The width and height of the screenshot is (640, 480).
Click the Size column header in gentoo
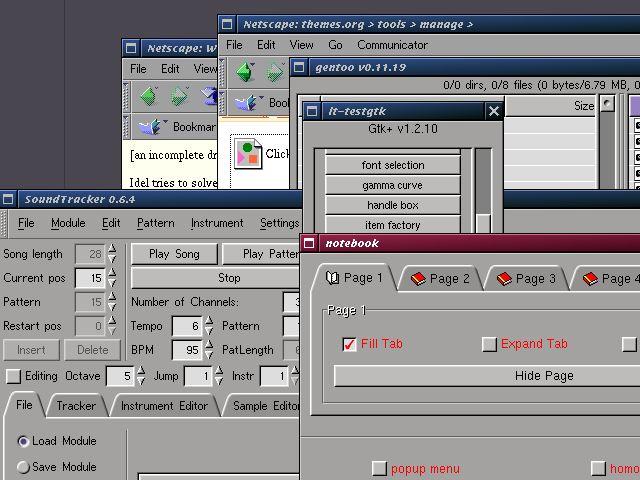point(549,106)
